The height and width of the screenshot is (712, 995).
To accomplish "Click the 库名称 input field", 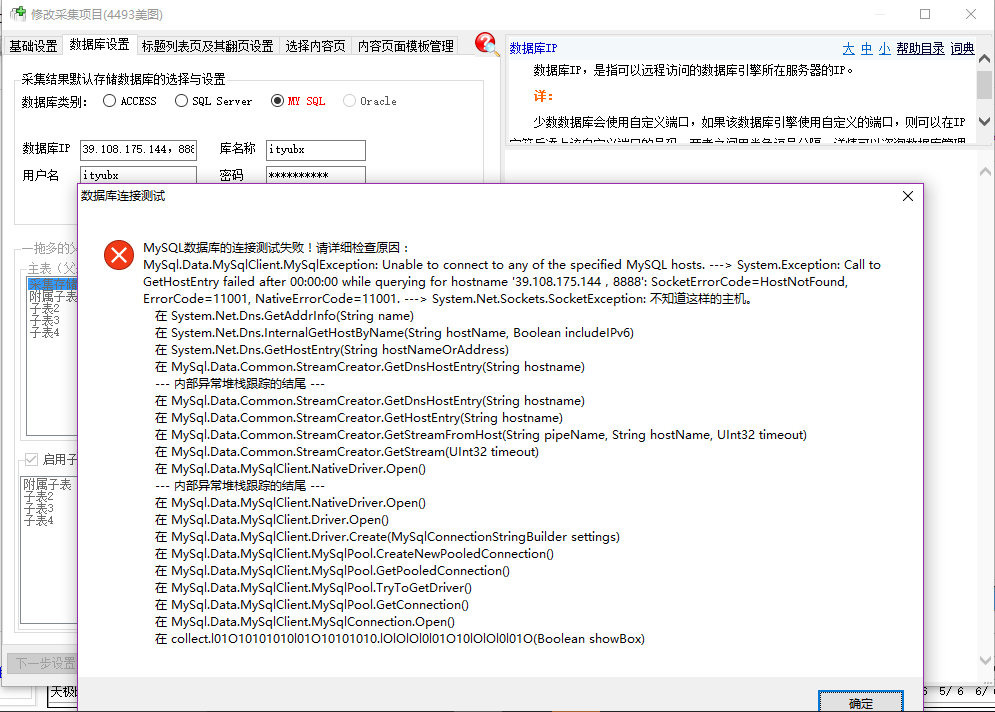I will point(315,150).
